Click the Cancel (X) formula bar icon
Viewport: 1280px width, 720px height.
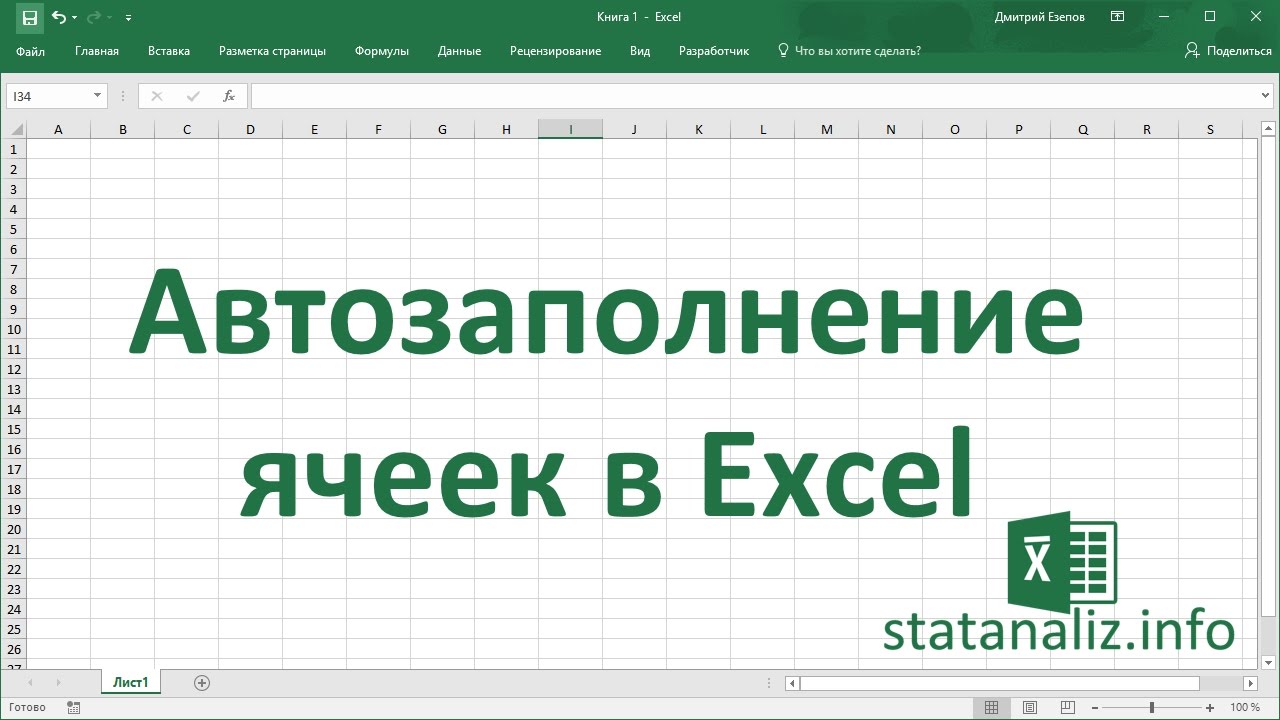click(156, 96)
